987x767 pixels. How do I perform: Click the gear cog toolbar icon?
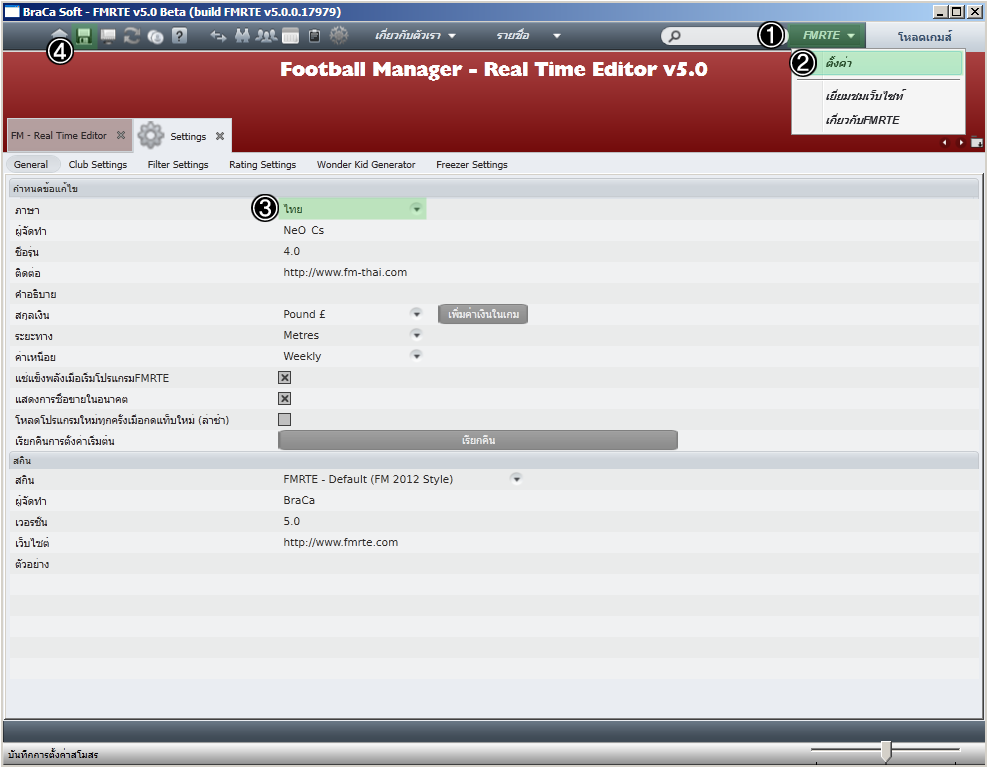pyautogui.click(x=339, y=35)
